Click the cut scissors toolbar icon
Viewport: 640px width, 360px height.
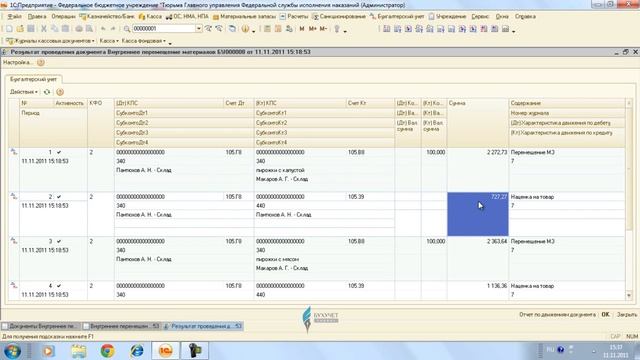[x=44, y=29]
